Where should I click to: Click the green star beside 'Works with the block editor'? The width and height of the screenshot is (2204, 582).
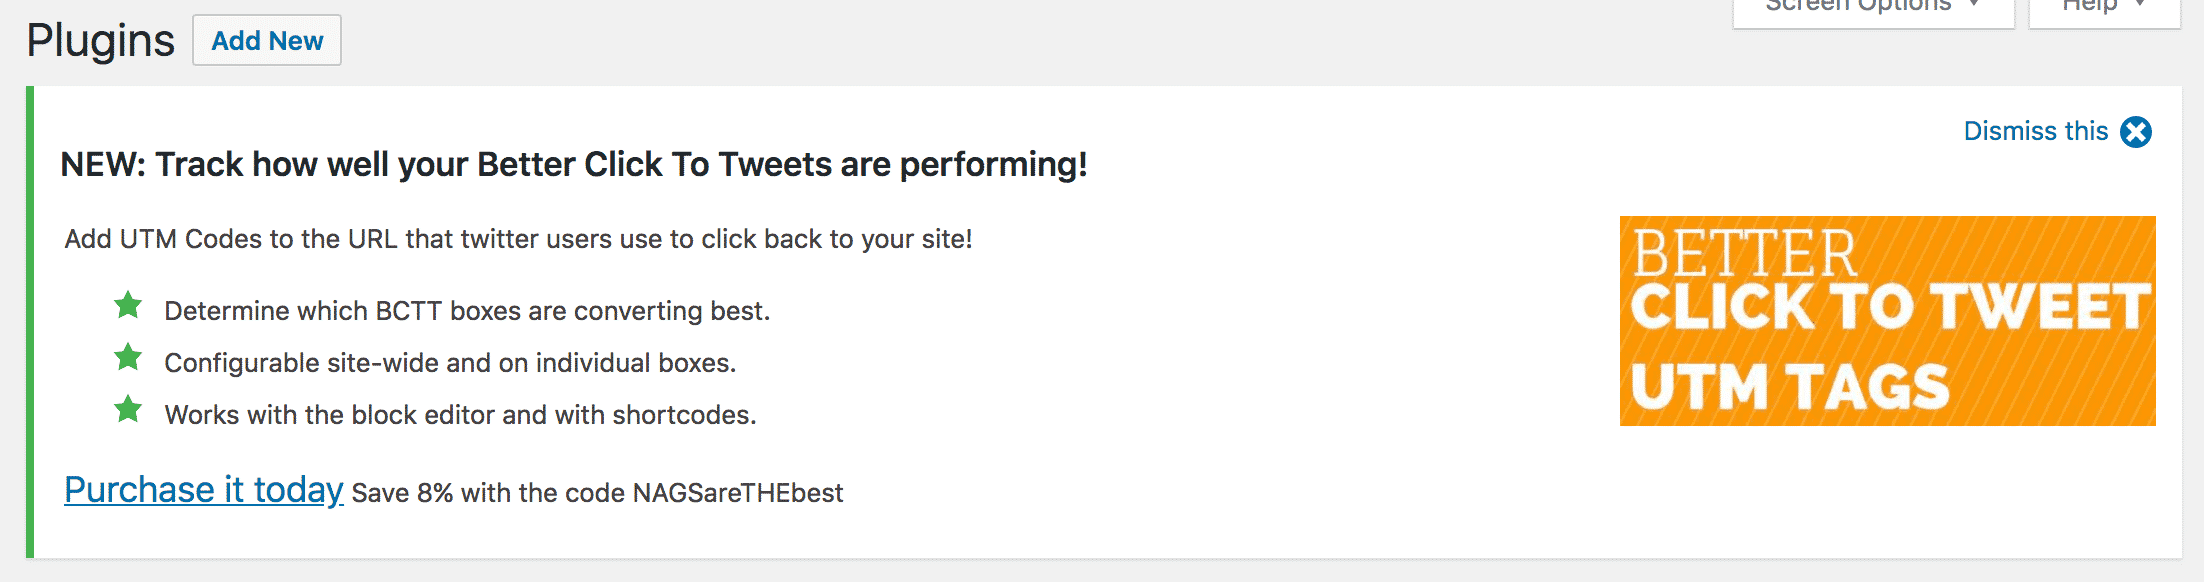click(128, 409)
